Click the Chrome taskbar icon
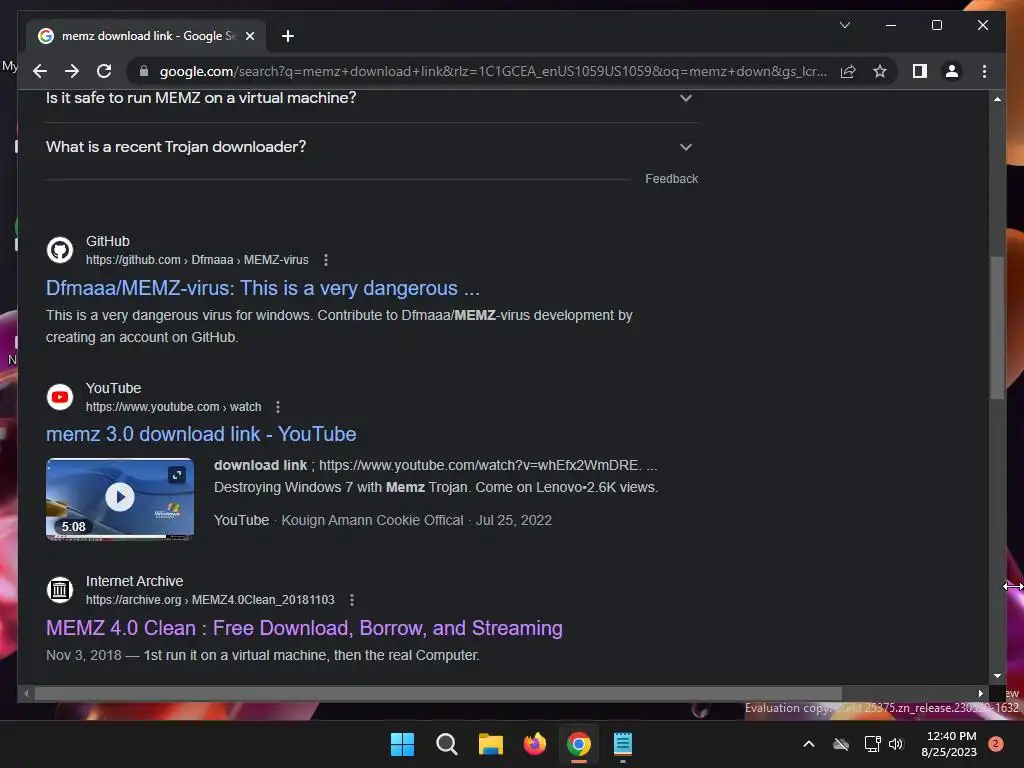 579,744
